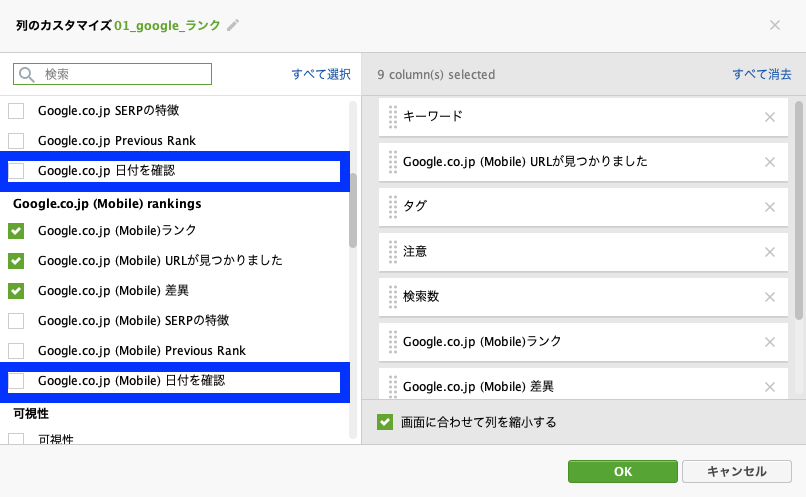
Task: Click drag handle of Google.co.jp (Mobile)ランク column
Action: pos(393,342)
